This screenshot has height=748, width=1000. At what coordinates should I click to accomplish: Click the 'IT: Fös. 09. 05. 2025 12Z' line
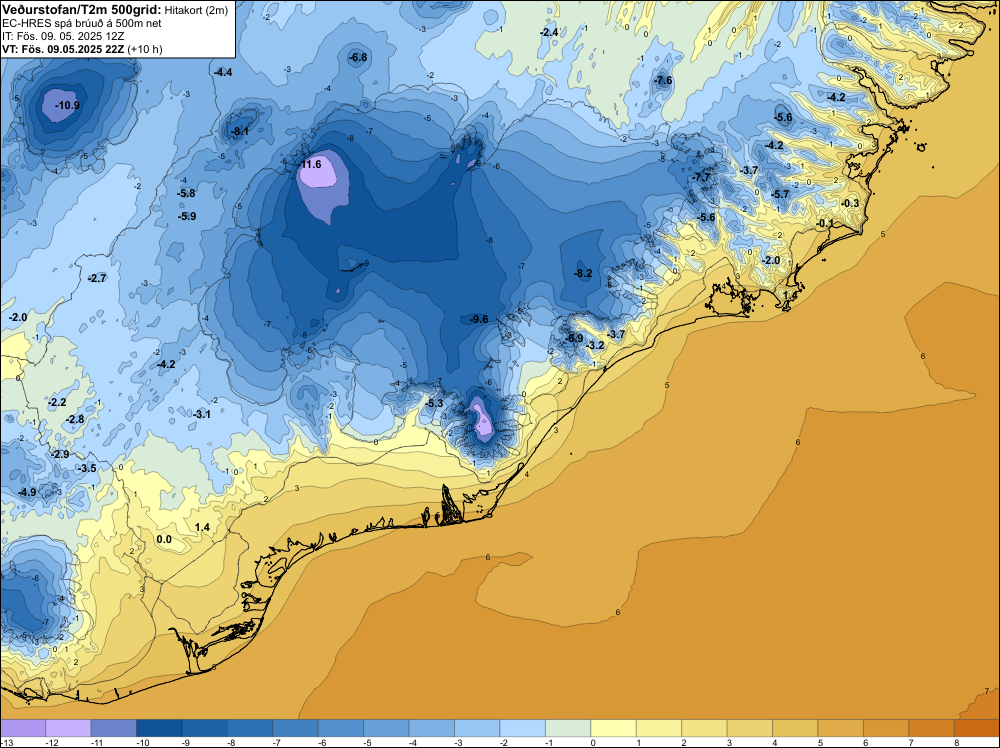(x=63, y=36)
